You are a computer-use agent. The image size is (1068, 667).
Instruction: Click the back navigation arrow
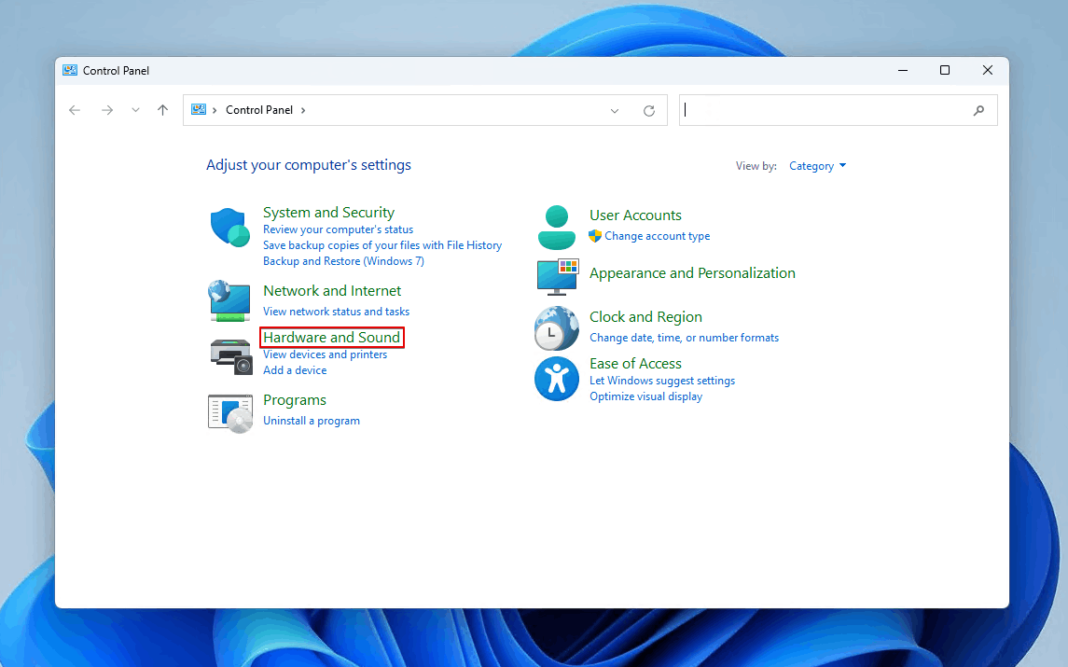point(74,110)
